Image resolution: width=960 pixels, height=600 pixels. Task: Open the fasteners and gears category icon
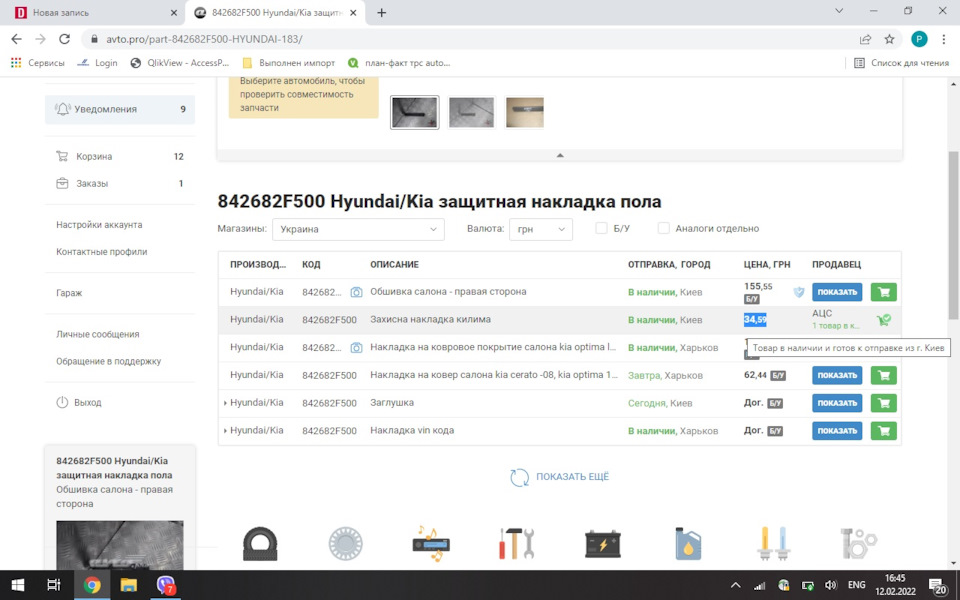[x=859, y=544]
